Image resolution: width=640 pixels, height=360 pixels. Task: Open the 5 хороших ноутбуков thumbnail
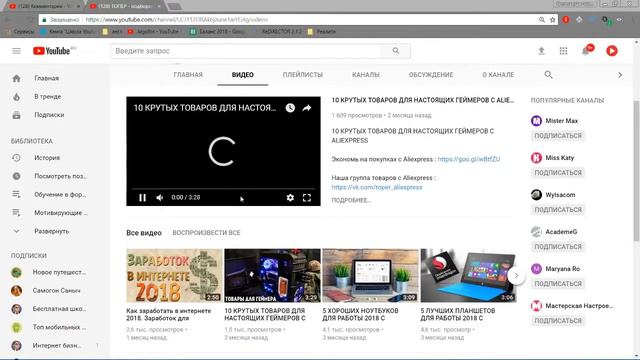[370, 276]
